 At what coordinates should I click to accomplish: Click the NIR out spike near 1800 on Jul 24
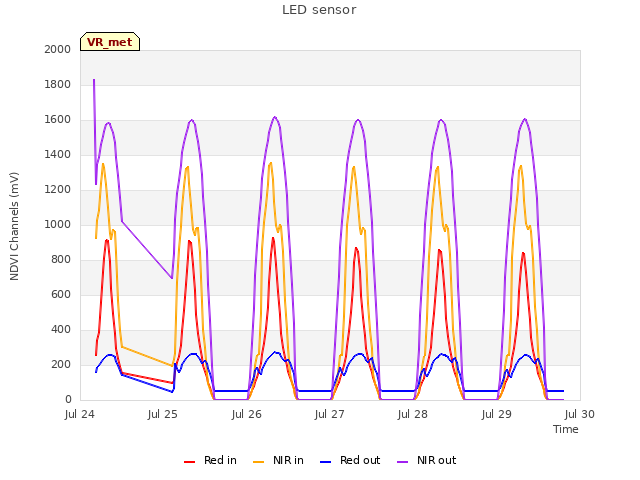[94, 80]
